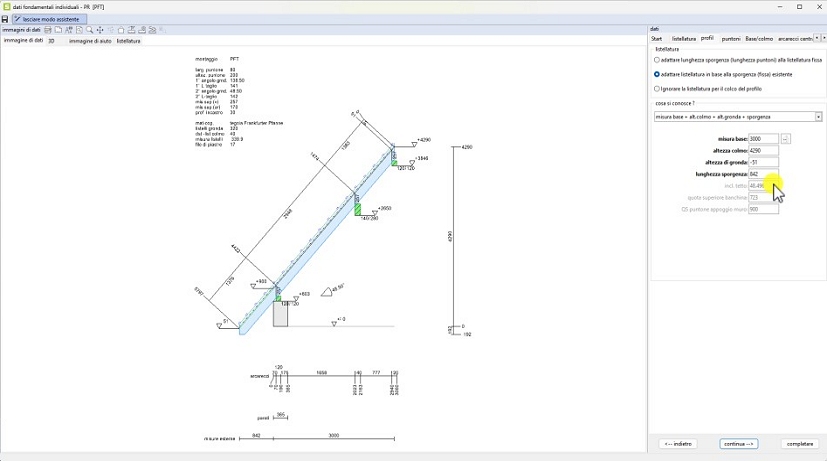Viewport: 827px width, 461px height.
Task: Switch to the 'puntoni' tab
Action: pyautogui.click(x=731, y=39)
